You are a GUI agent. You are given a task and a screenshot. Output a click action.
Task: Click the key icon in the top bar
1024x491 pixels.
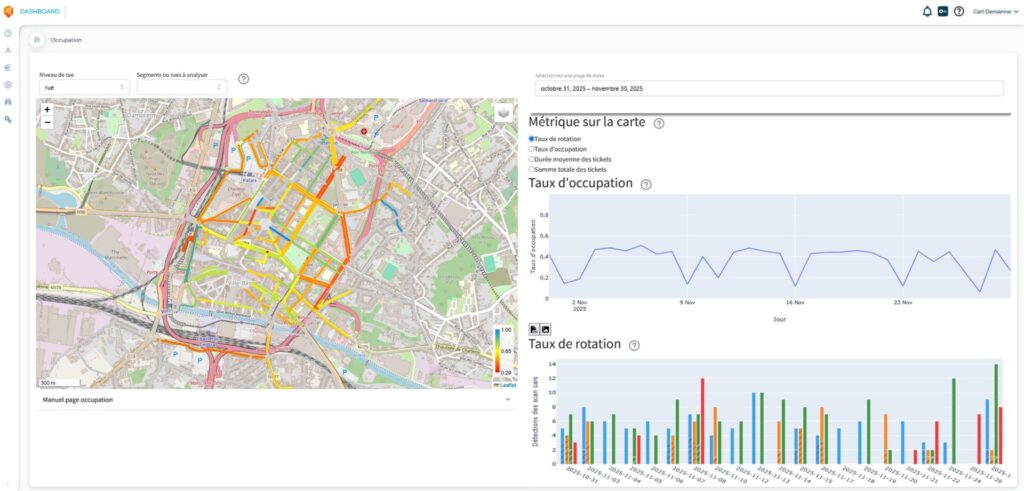click(943, 11)
